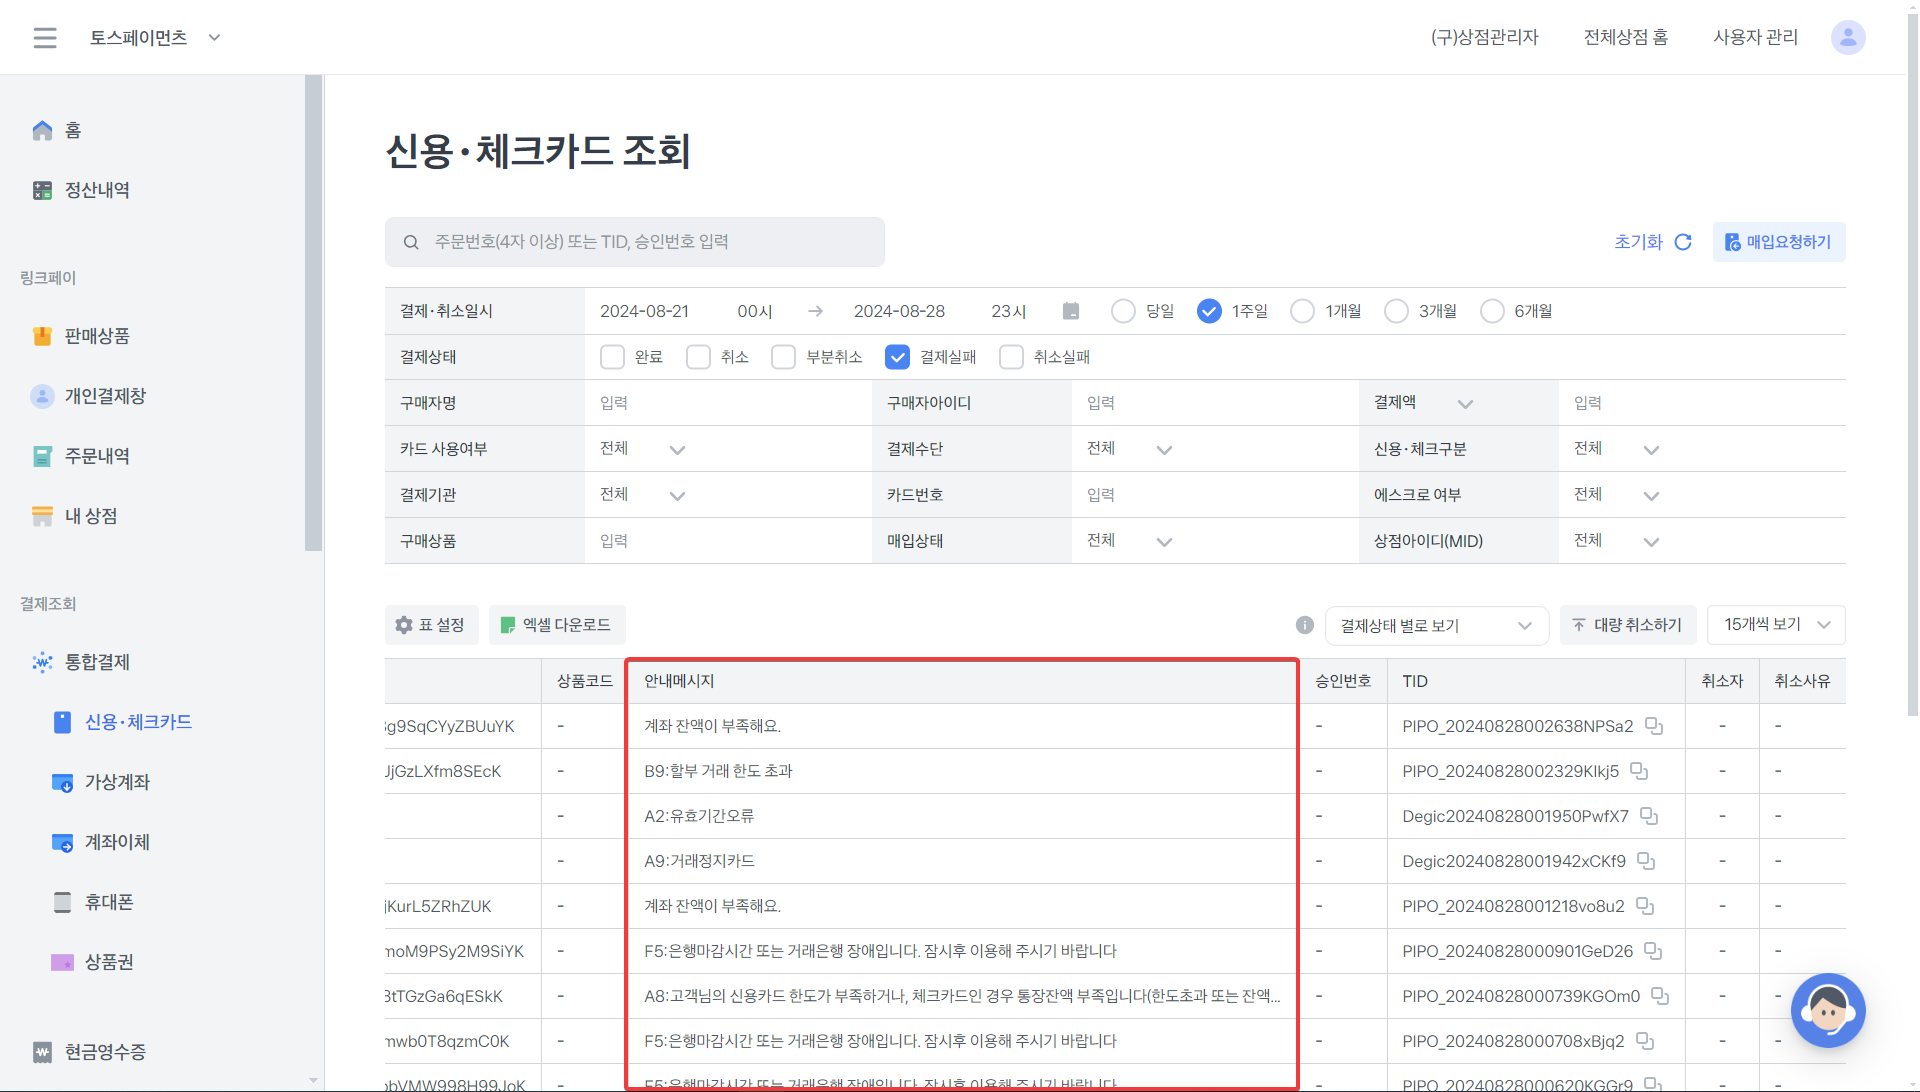Image resolution: width=1920 pixels, height=1092 pixels.
Task: Open the 15개씩 보기 page size dropdown
Action: (x=1775, y=625)
